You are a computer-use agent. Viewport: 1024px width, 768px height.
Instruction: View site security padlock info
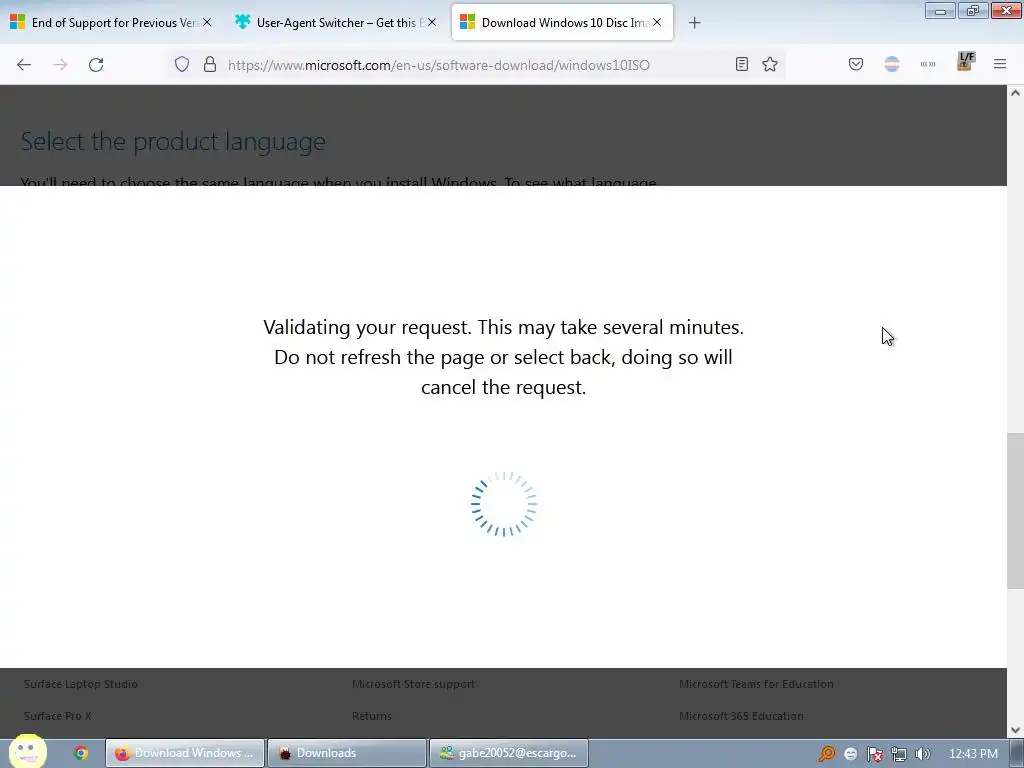(210, 64)
